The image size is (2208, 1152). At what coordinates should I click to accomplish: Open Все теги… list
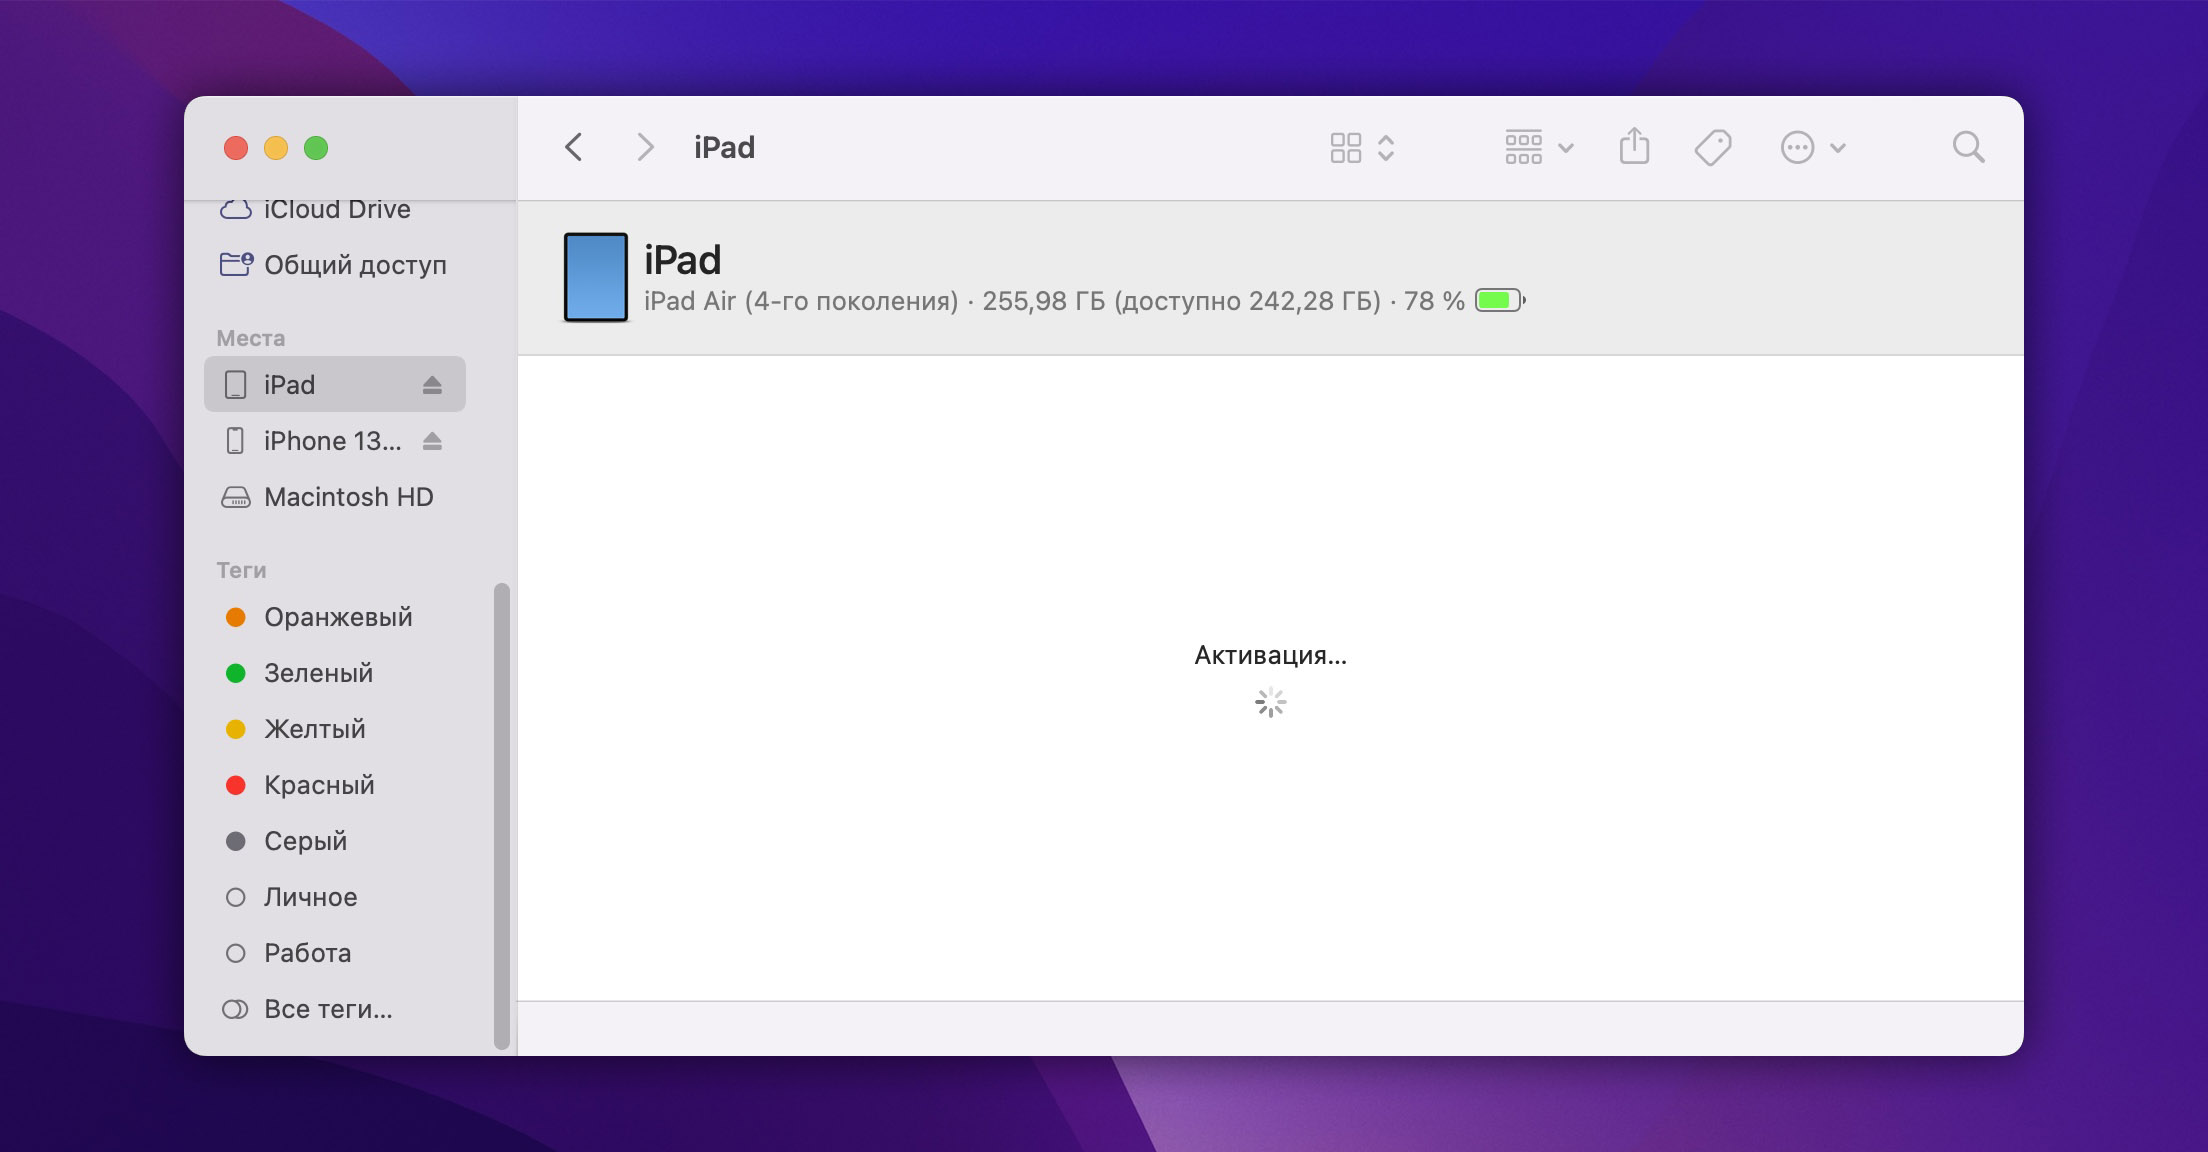pyautogui.click(x=327, y=1009)
